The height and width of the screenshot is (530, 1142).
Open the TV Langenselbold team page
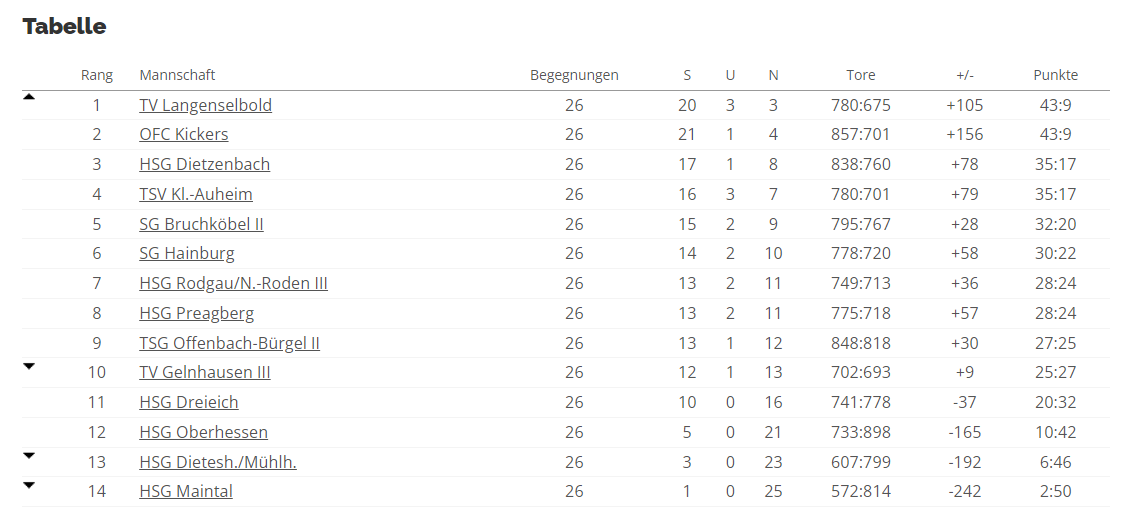click(x=205, y=105)
